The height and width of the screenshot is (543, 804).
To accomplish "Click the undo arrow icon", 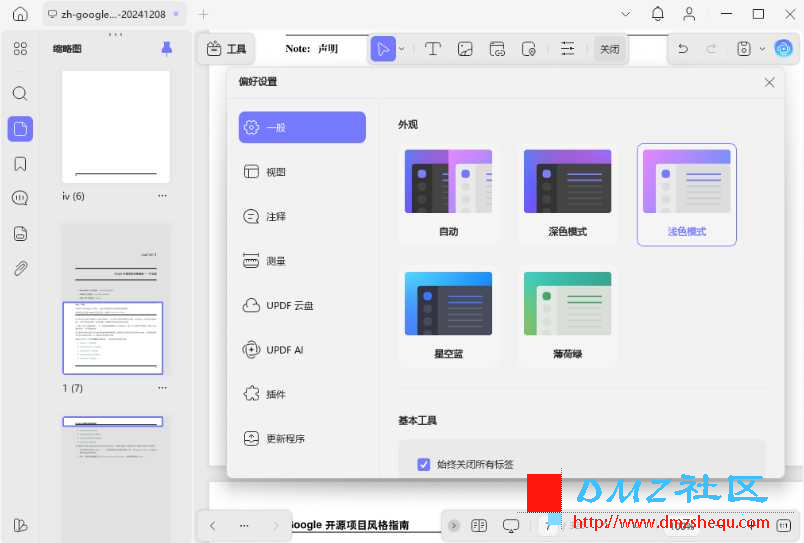I will pyautogui.click(x=682, y=49).
